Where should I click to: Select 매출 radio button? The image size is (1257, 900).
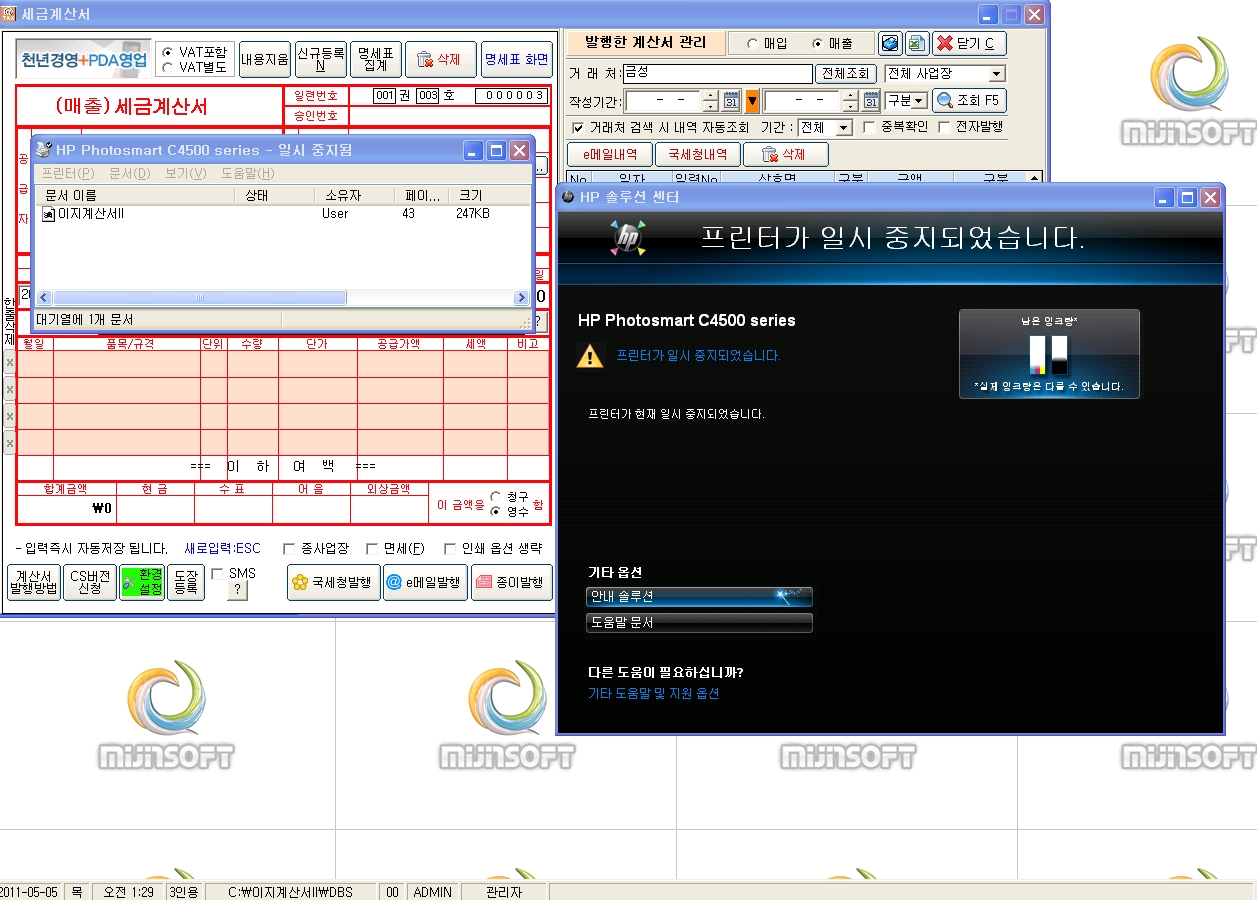[x=818, y=44]
